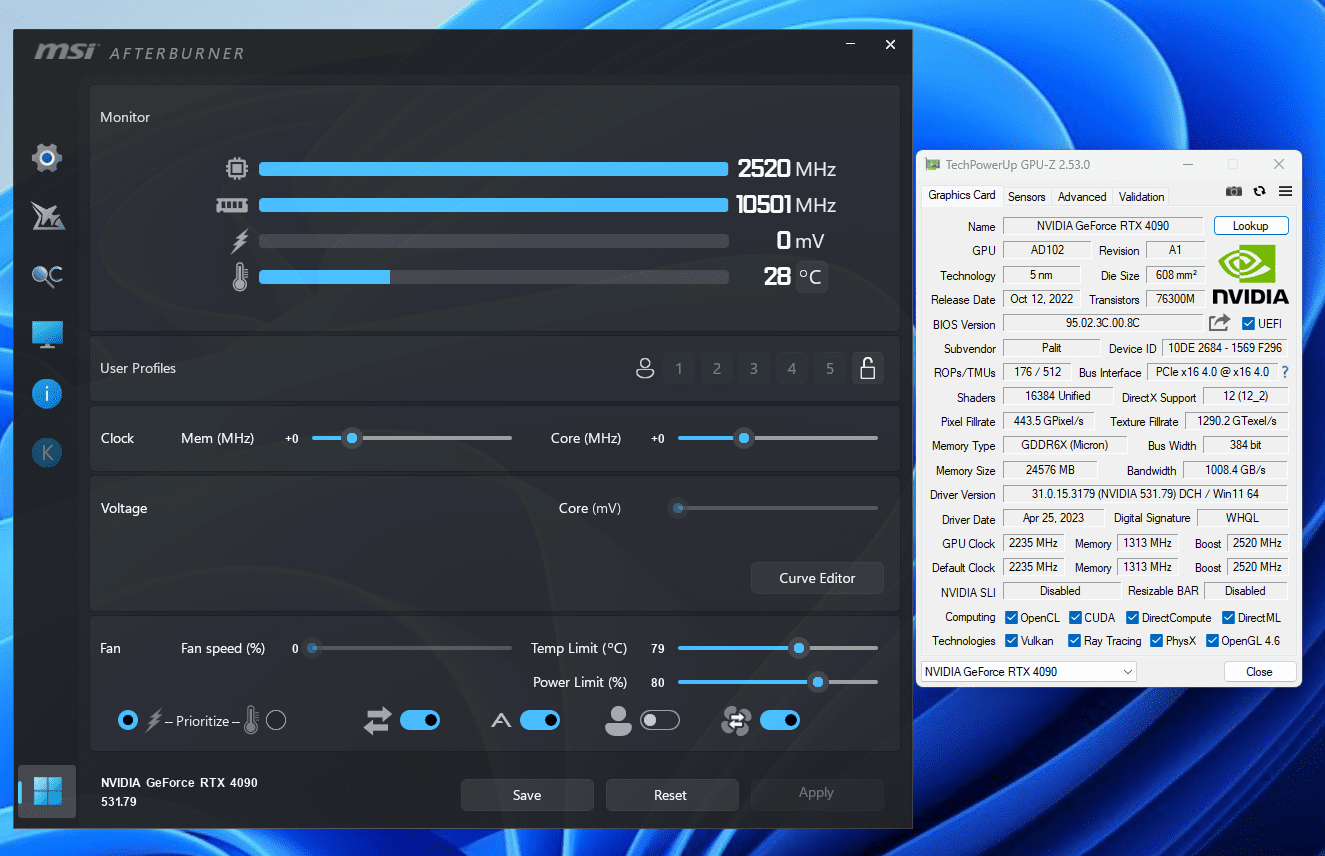Click the Windows logo icon at bottom left
This screenshot has height=856, width=1325.
(47, 791)
